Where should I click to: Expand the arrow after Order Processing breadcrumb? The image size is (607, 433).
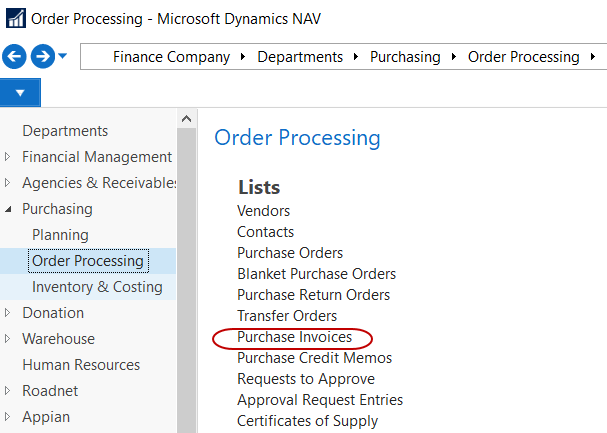tap(593, 57)
